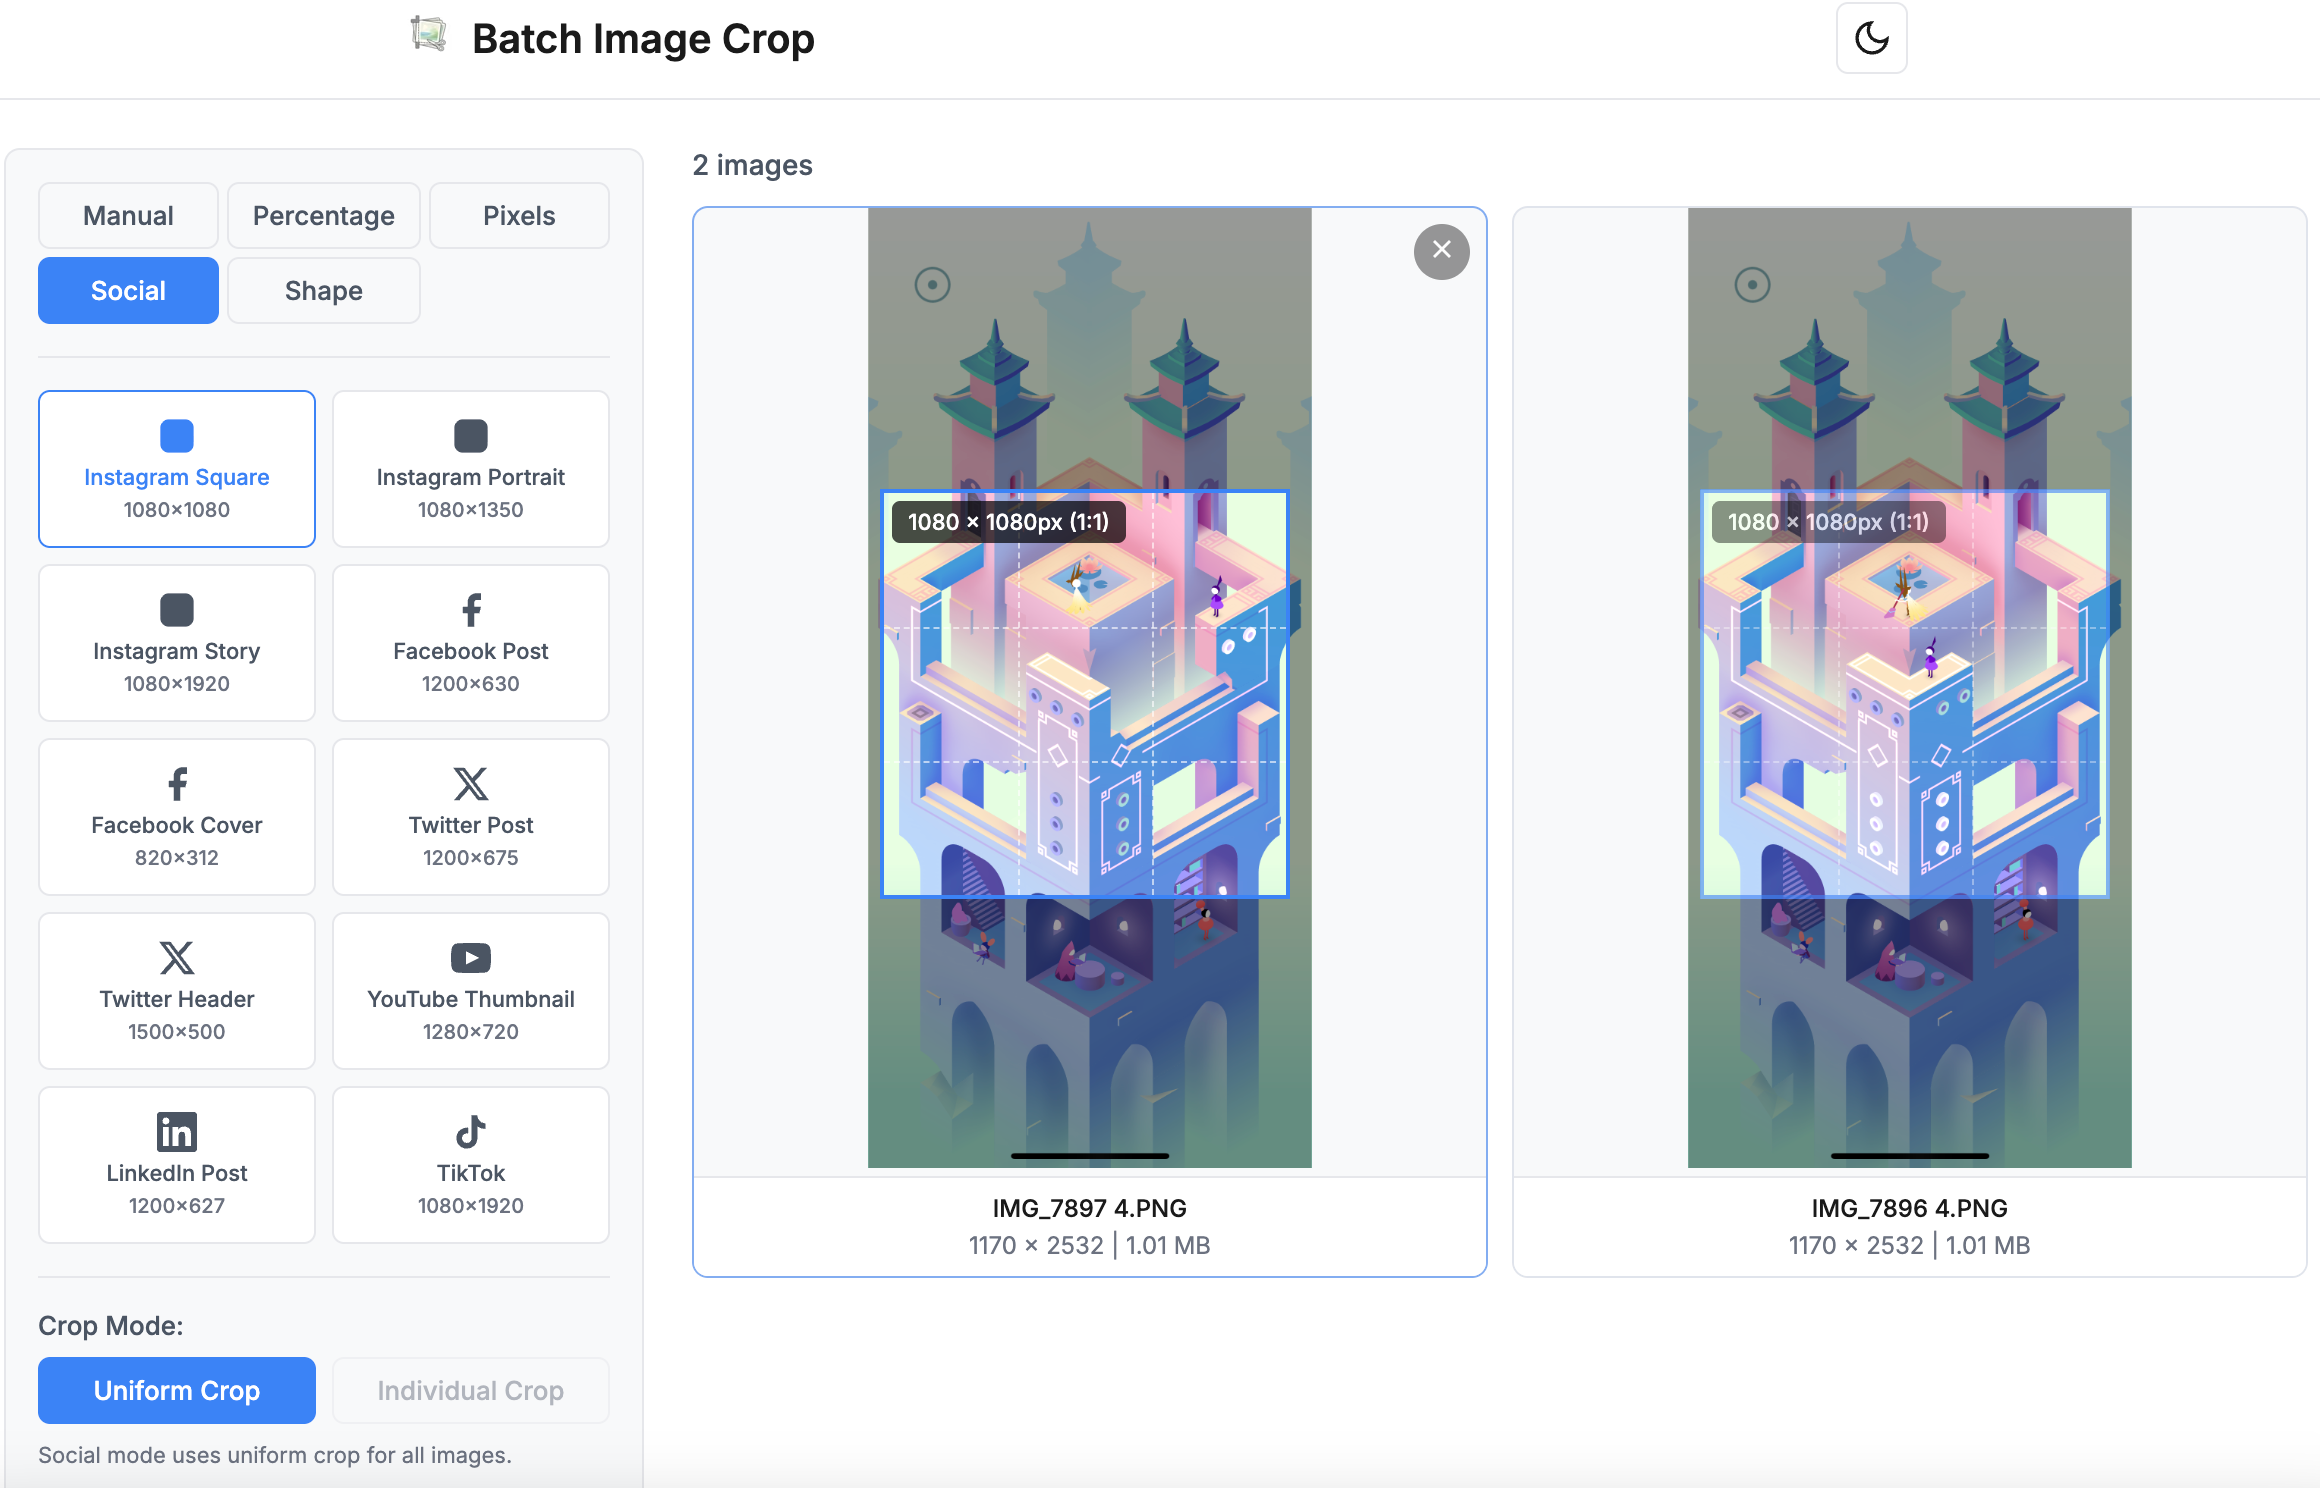Screen dimensions: 2320x1488
Task: Switch to the Pixels tab
Action: 518,215
